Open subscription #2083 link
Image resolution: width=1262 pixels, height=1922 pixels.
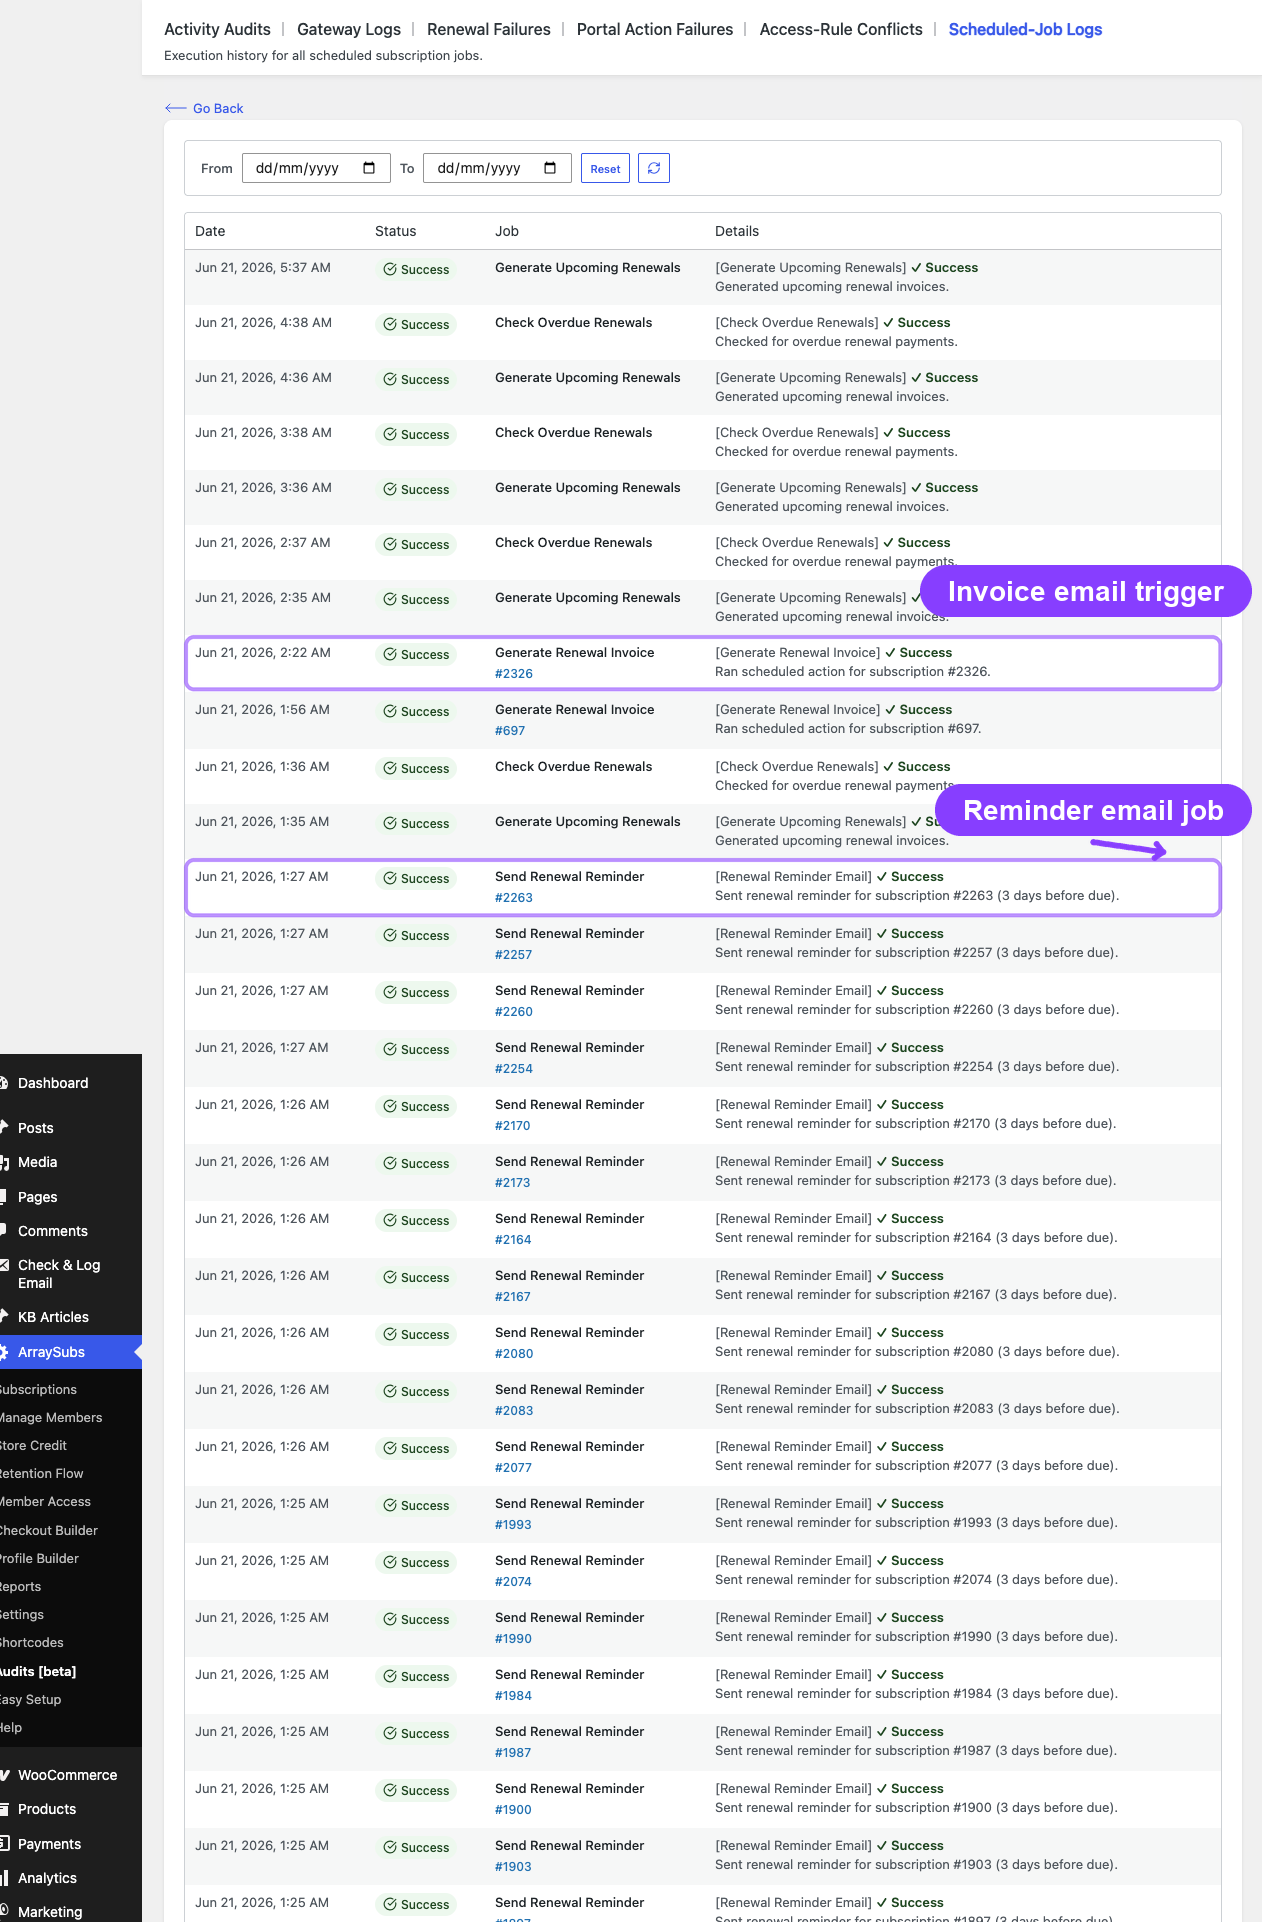pyautogui.click(x=514, y=1410)
